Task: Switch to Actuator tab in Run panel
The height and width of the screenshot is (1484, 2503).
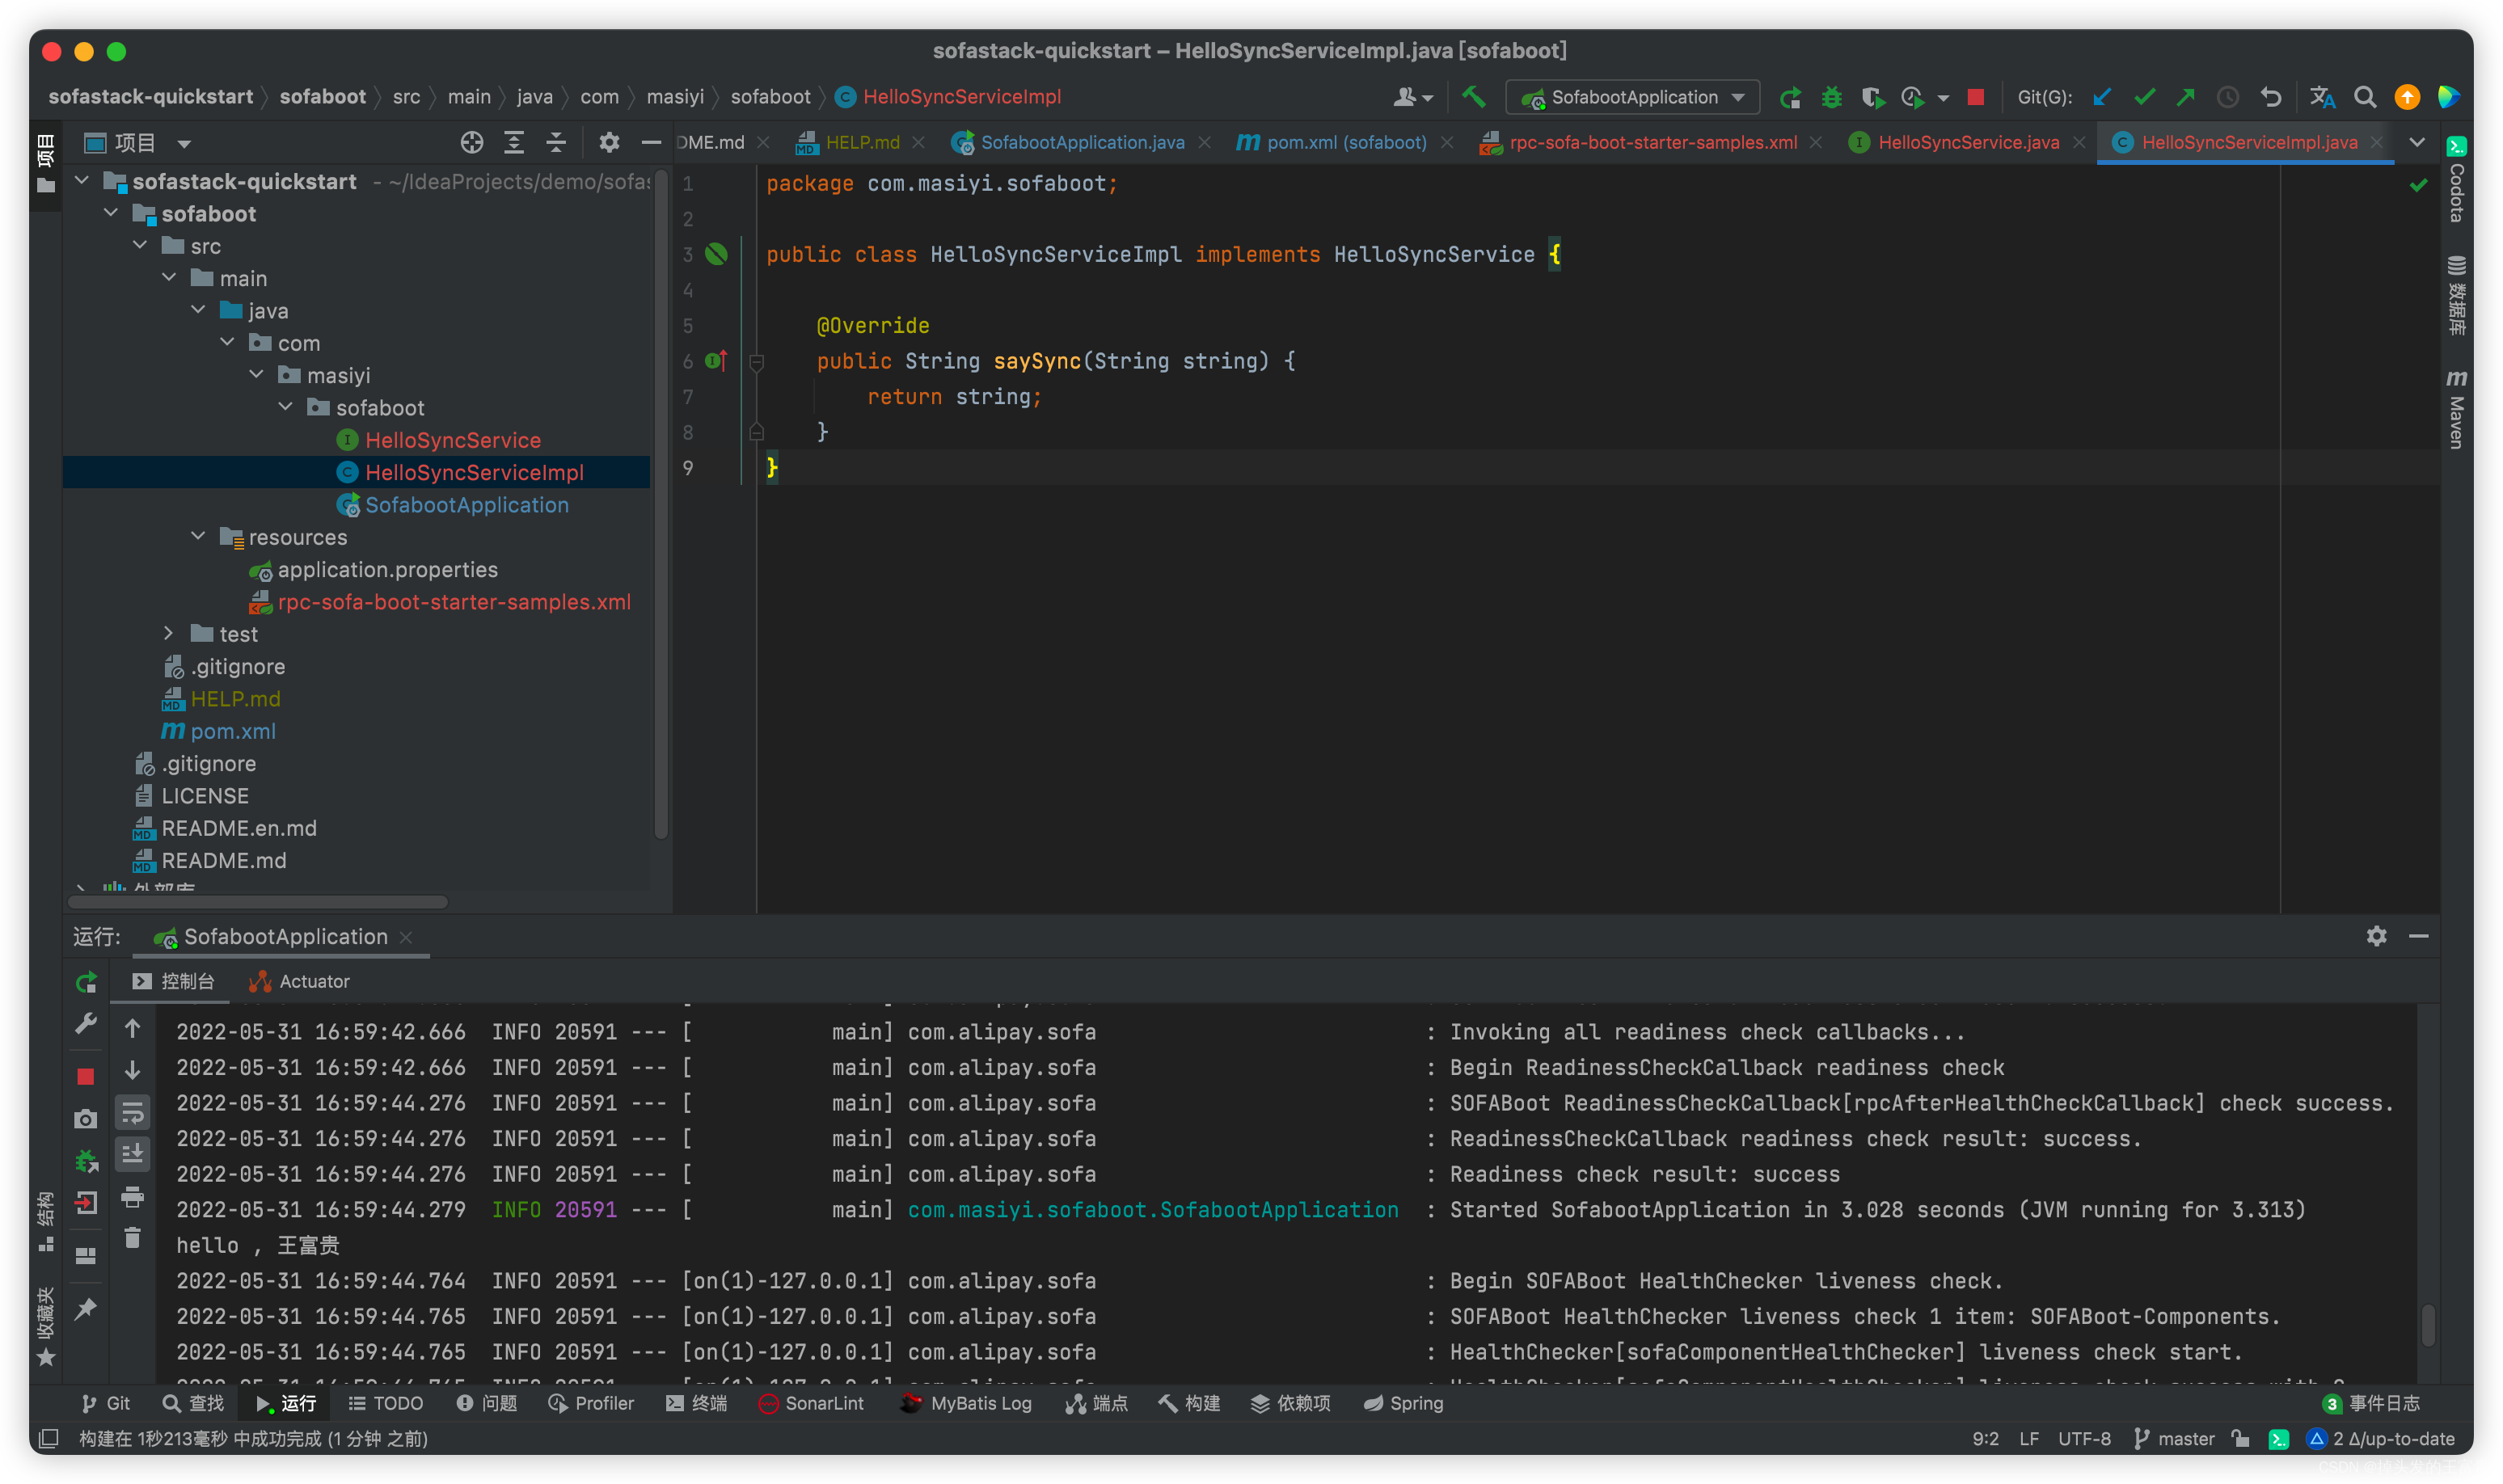Action: 299,982
